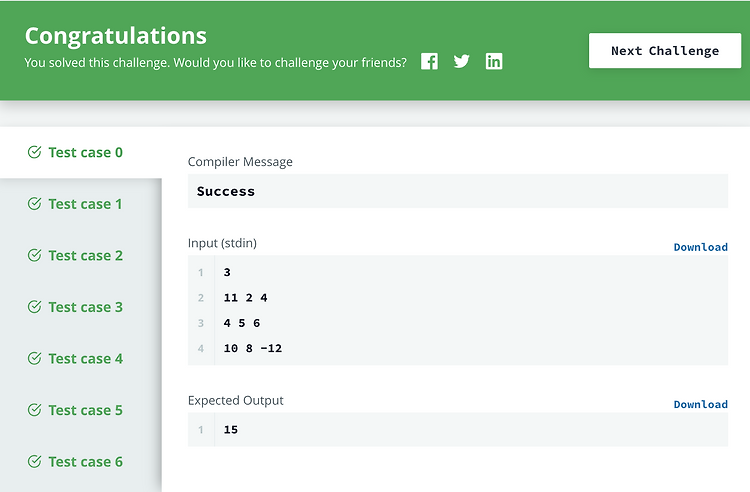Switch to the Test case 6 tab
The image size is (750, 492).
coord(81,462)
